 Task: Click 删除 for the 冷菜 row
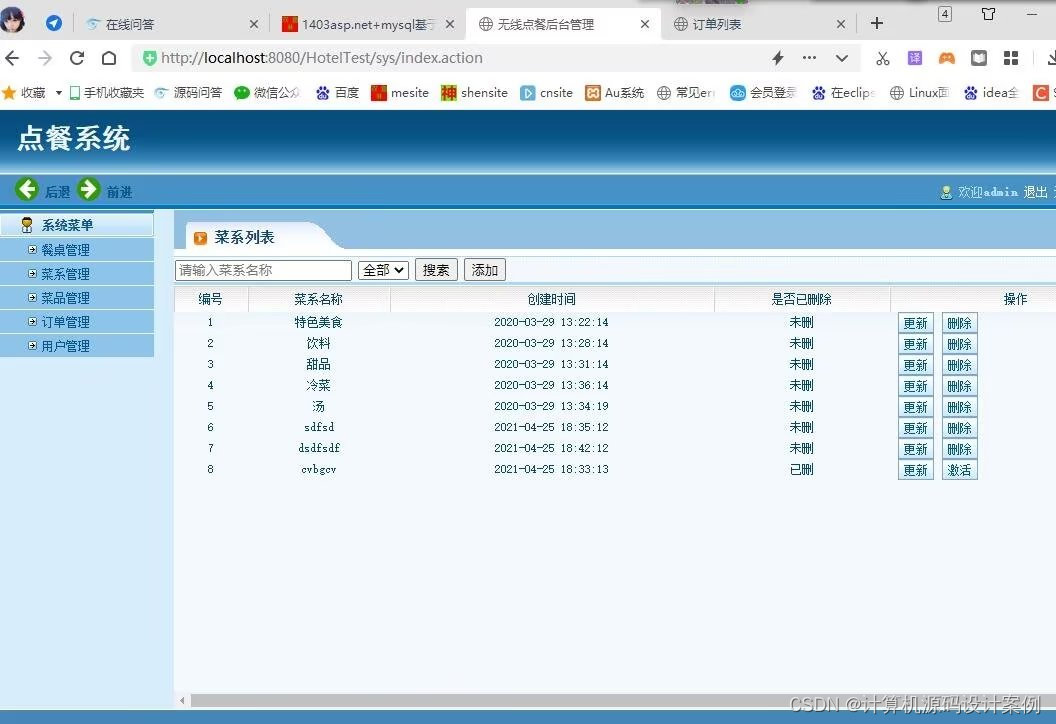[960, 386]
